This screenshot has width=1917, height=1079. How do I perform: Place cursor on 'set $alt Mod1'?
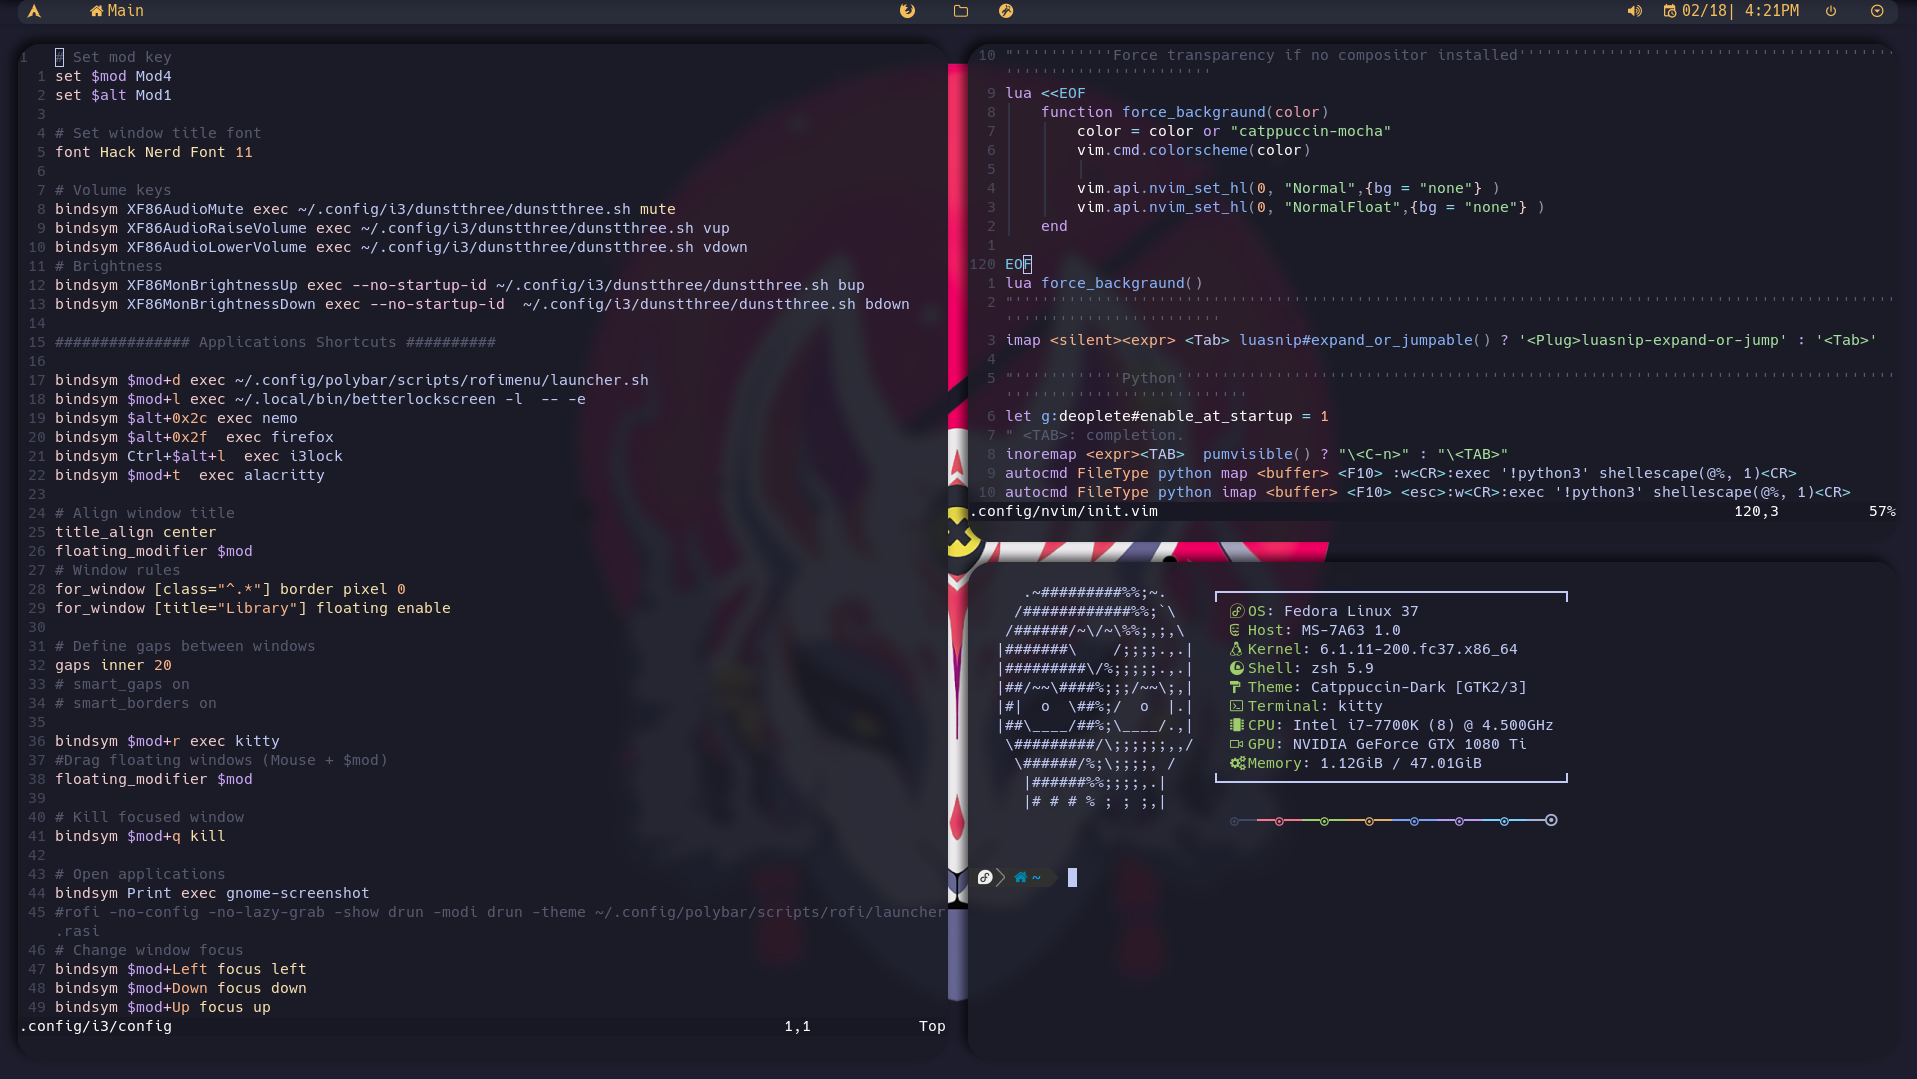(113, 95)
